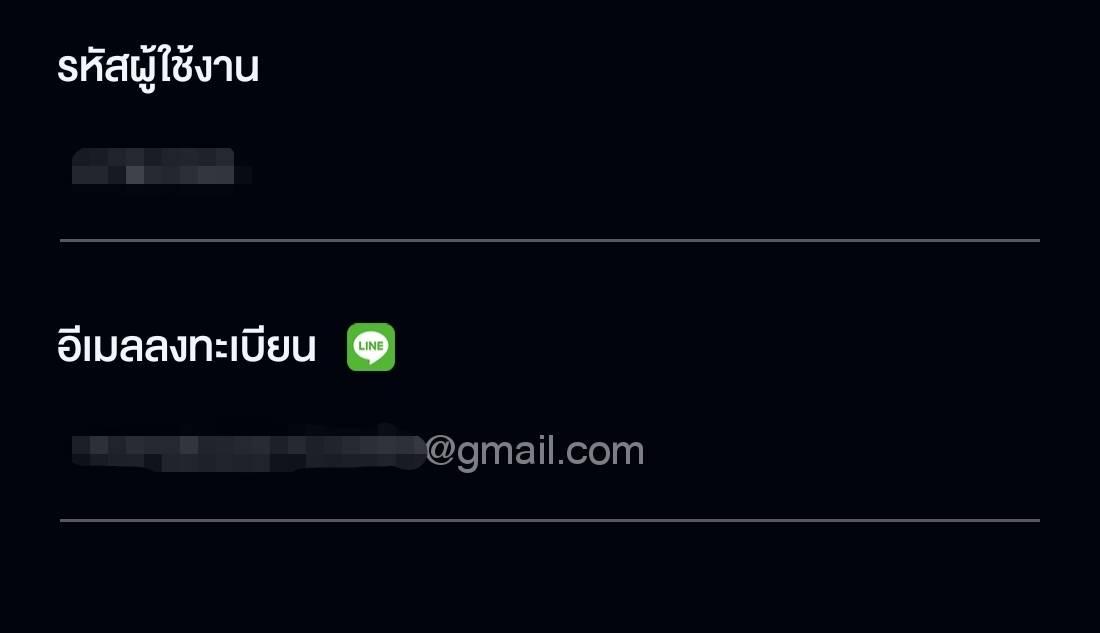Click the right end of blurred user ID

point(240,168)
